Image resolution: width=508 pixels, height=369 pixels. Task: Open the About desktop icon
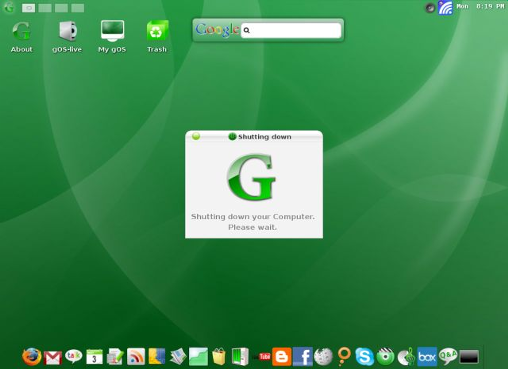[x=22, y=37]
